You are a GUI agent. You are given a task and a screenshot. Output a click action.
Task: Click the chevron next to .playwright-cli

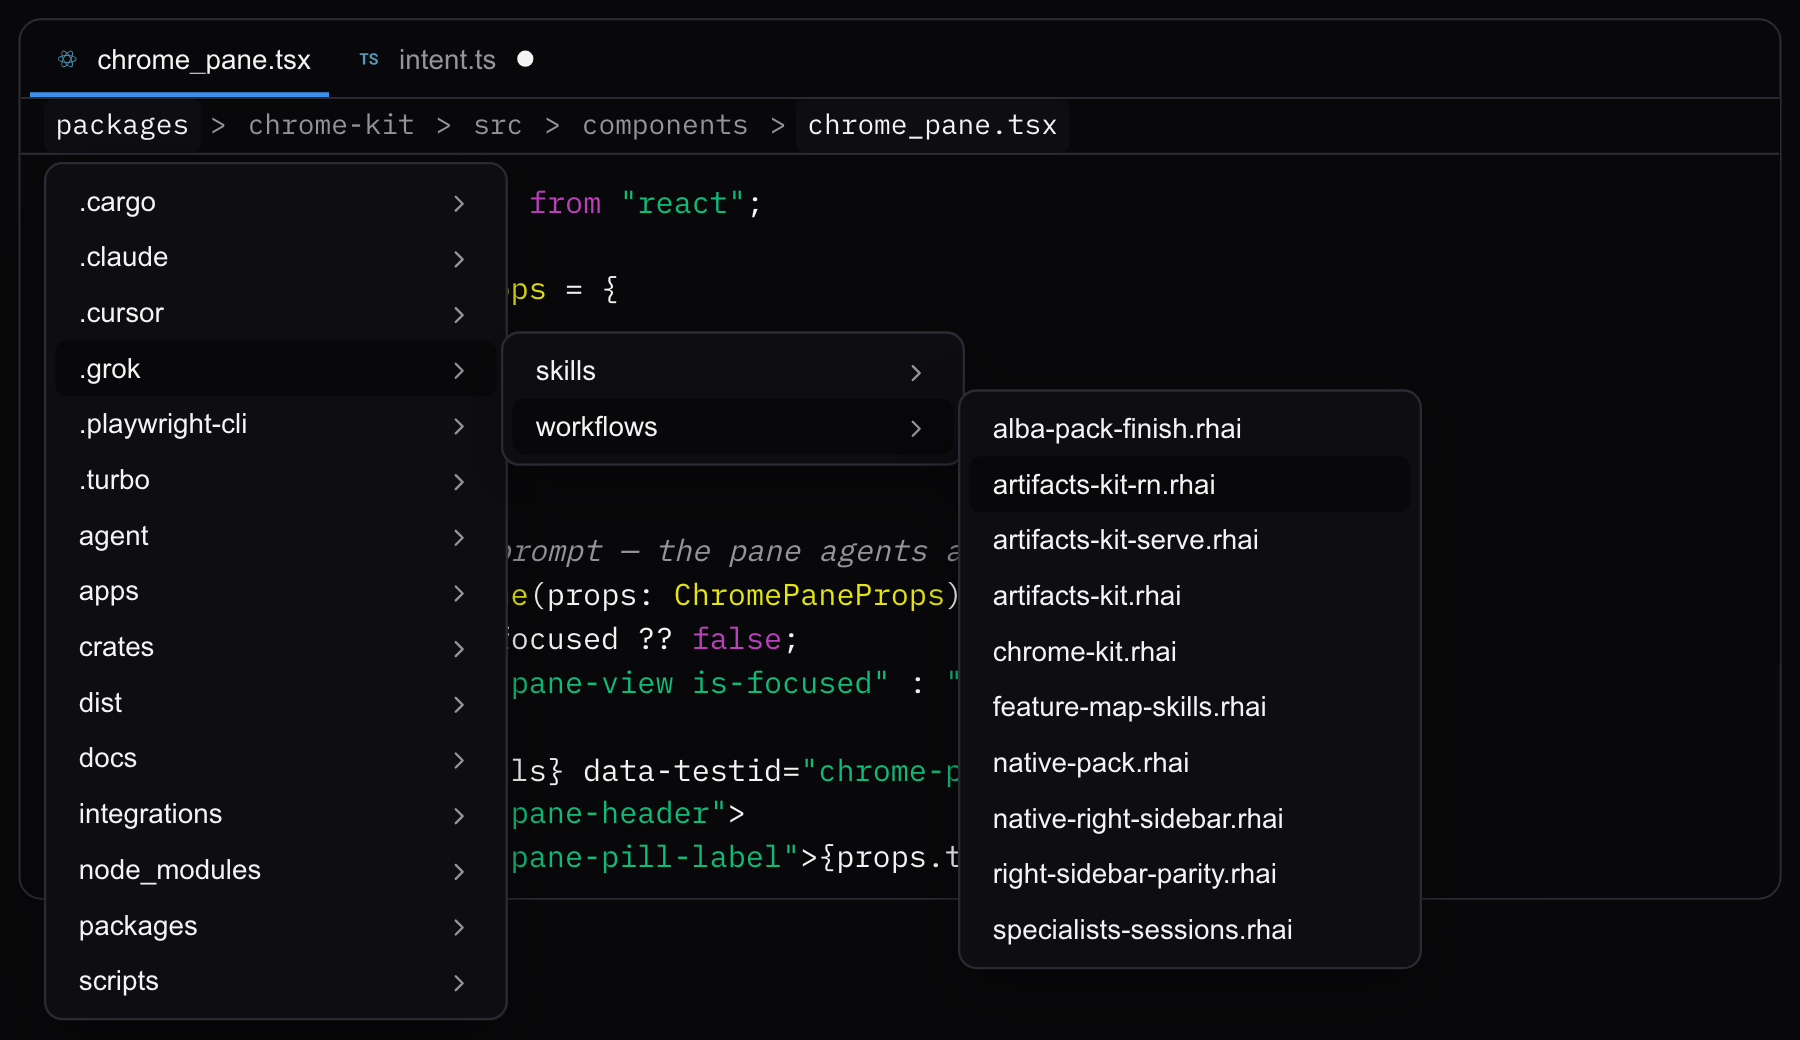[x=459, y=426]
